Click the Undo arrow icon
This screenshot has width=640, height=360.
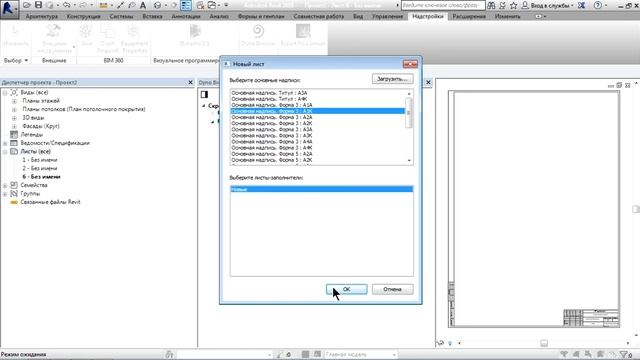coord(67,5)
